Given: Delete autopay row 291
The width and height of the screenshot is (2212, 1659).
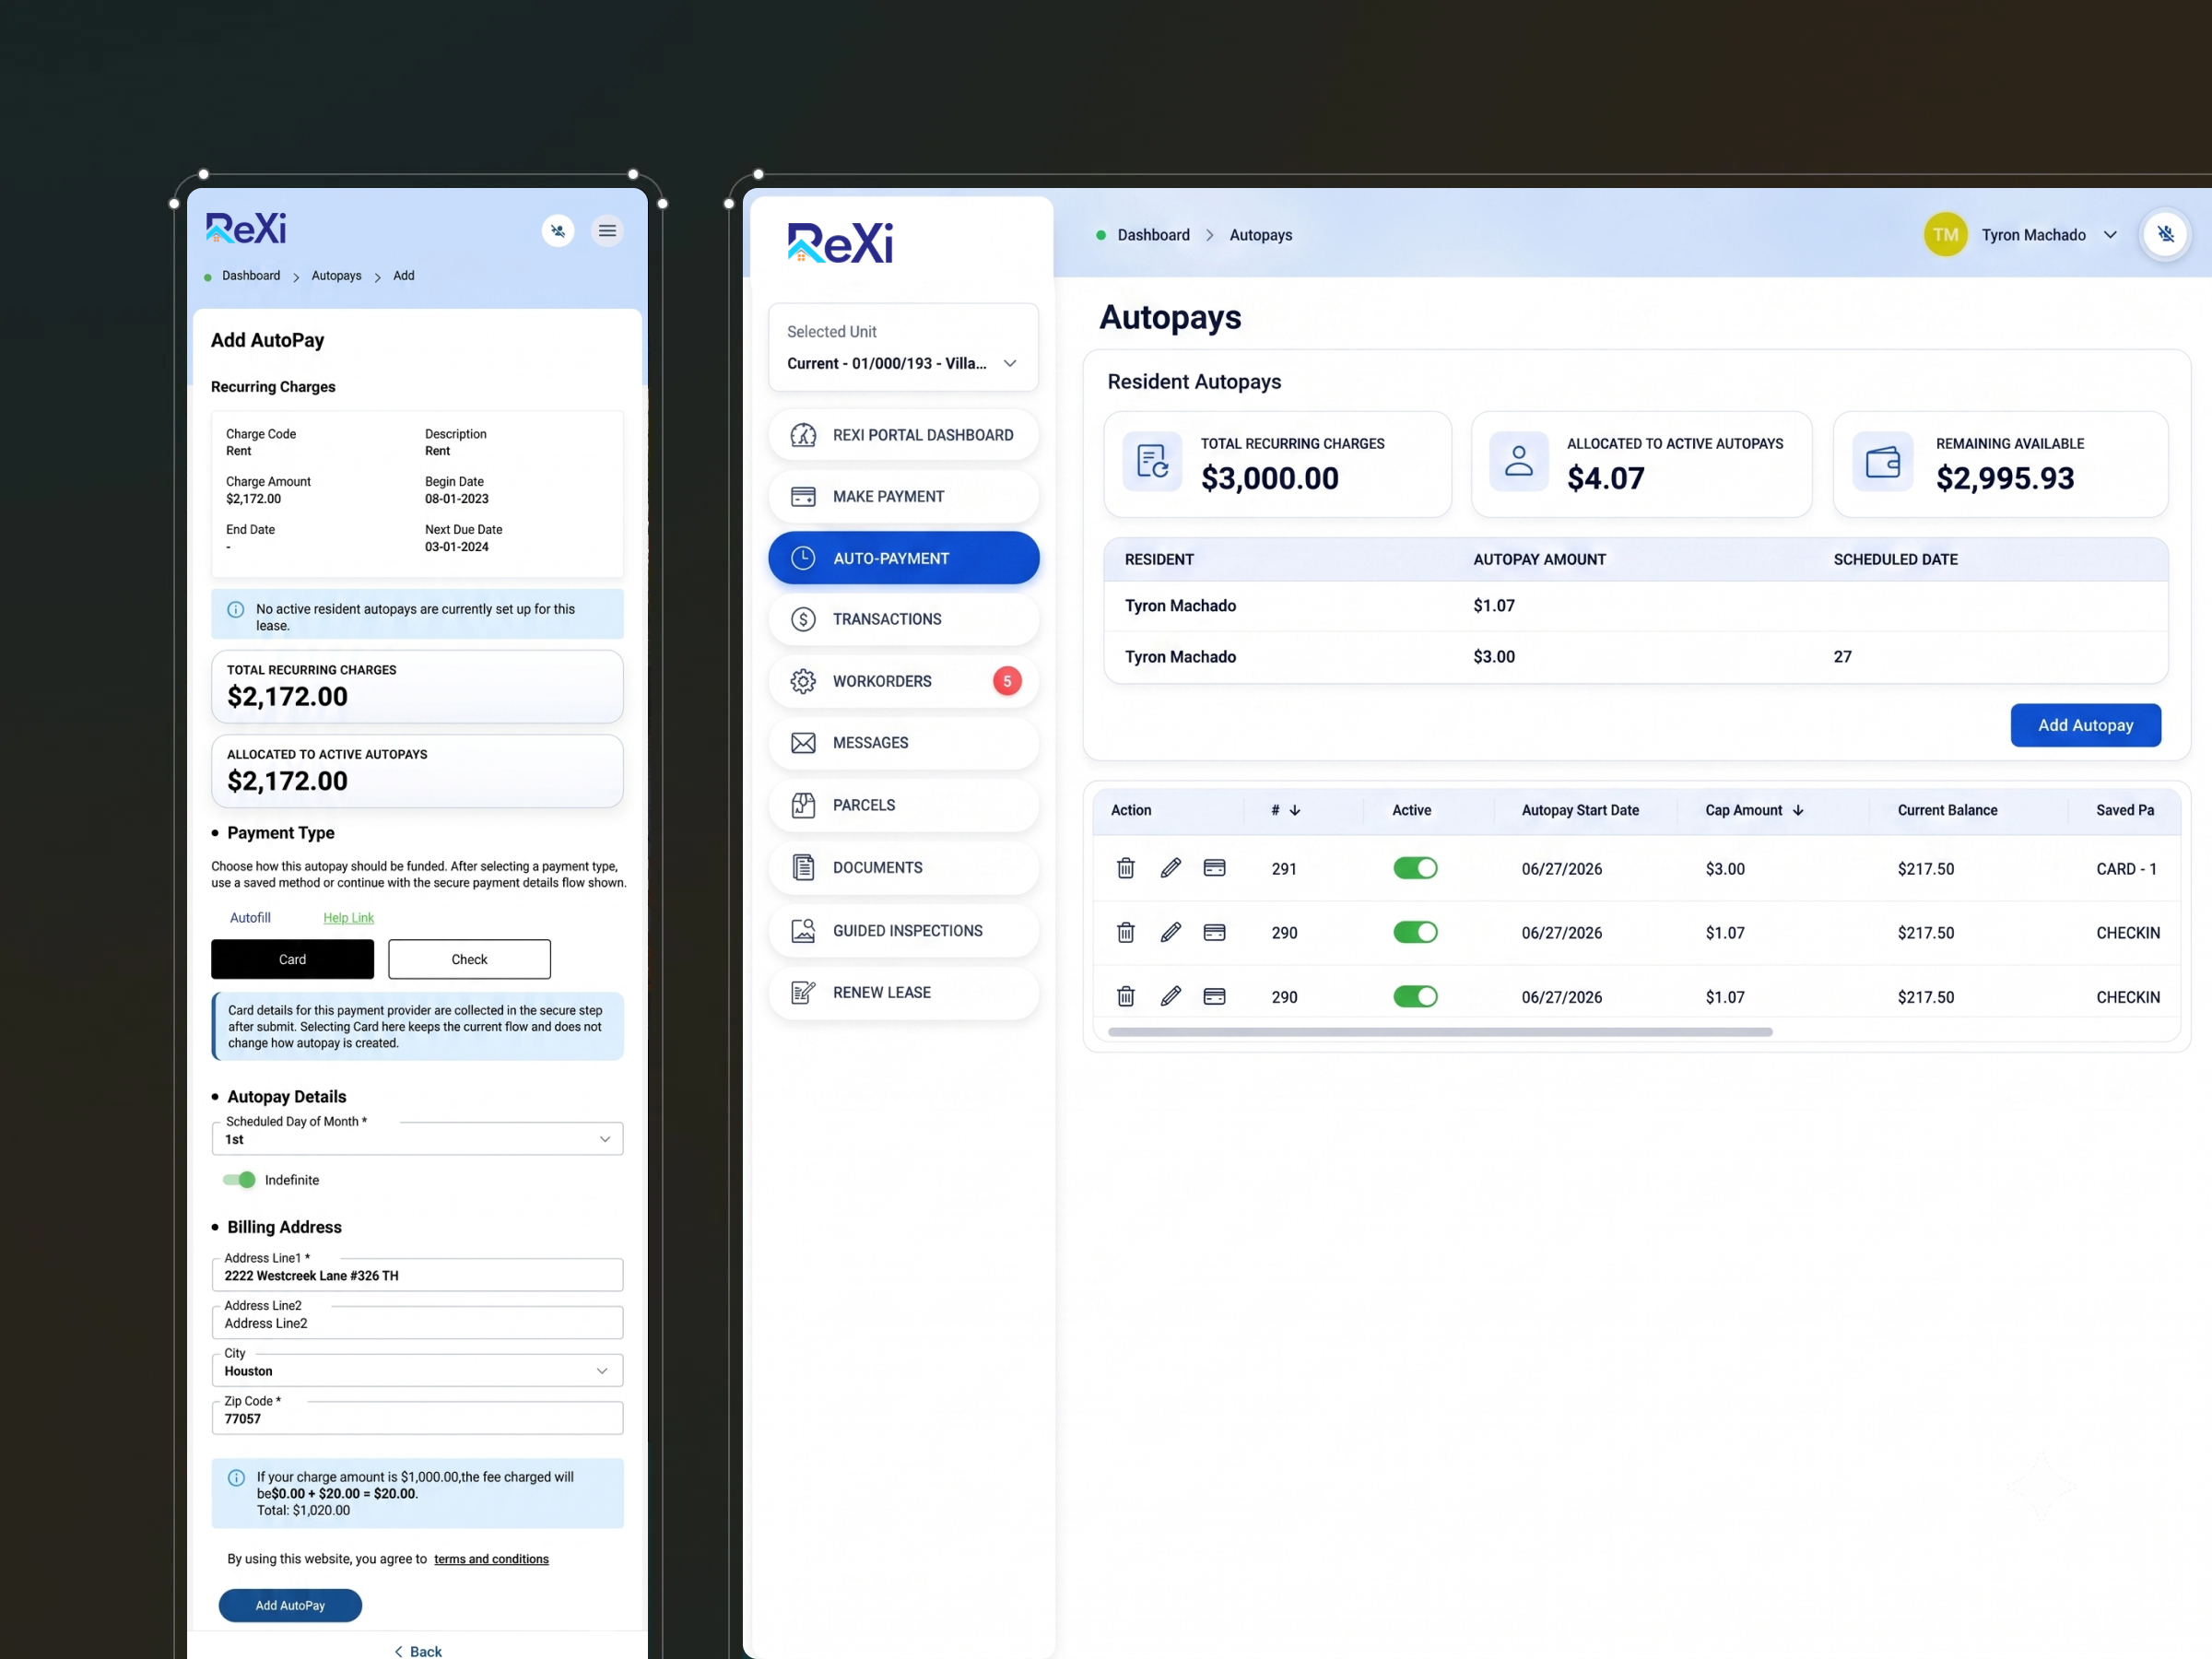Looking at the screenshot, I should [x=1125, y=868].
